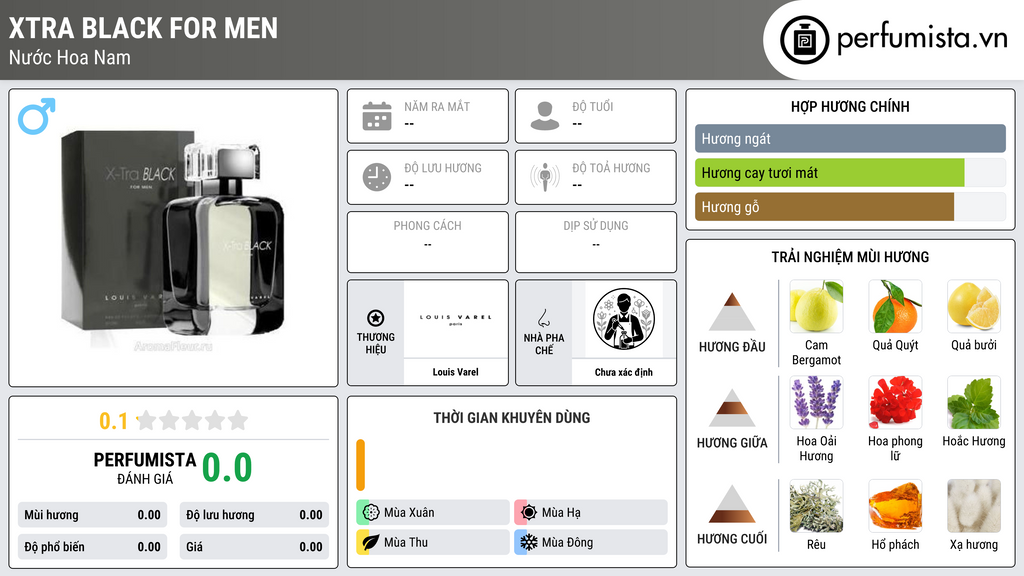Click the Thời gian khuyên dùng heading
Screen dimensions: 1024x576
coord(511,418)
